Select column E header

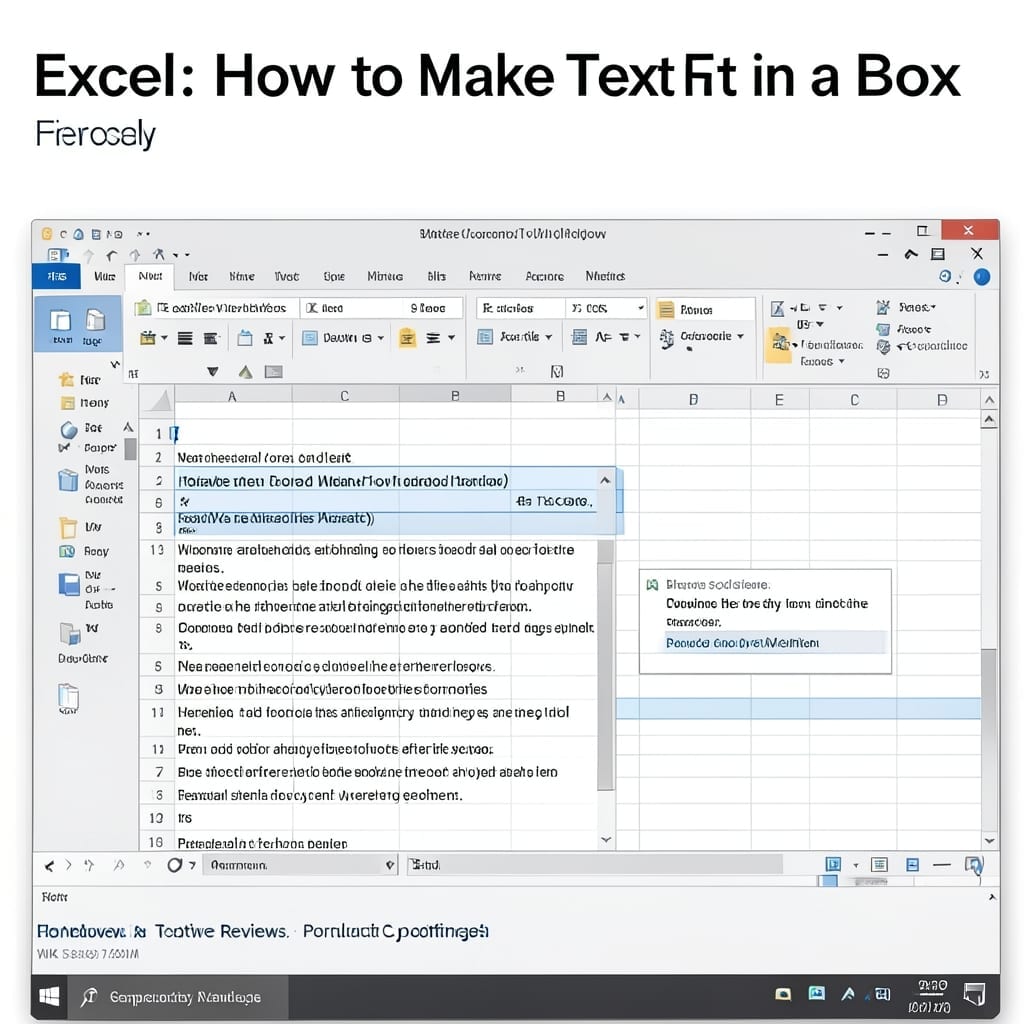tap(779, 400)
